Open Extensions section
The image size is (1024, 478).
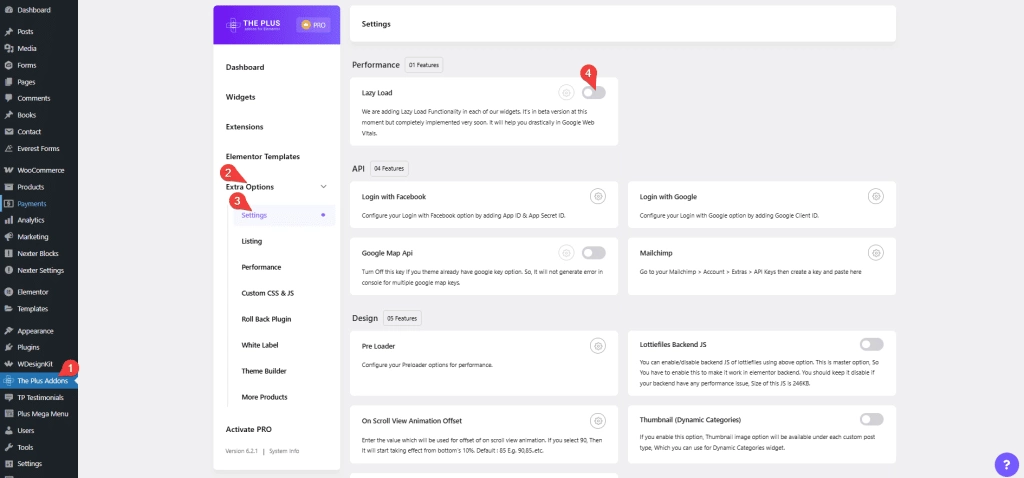[244, 127]
